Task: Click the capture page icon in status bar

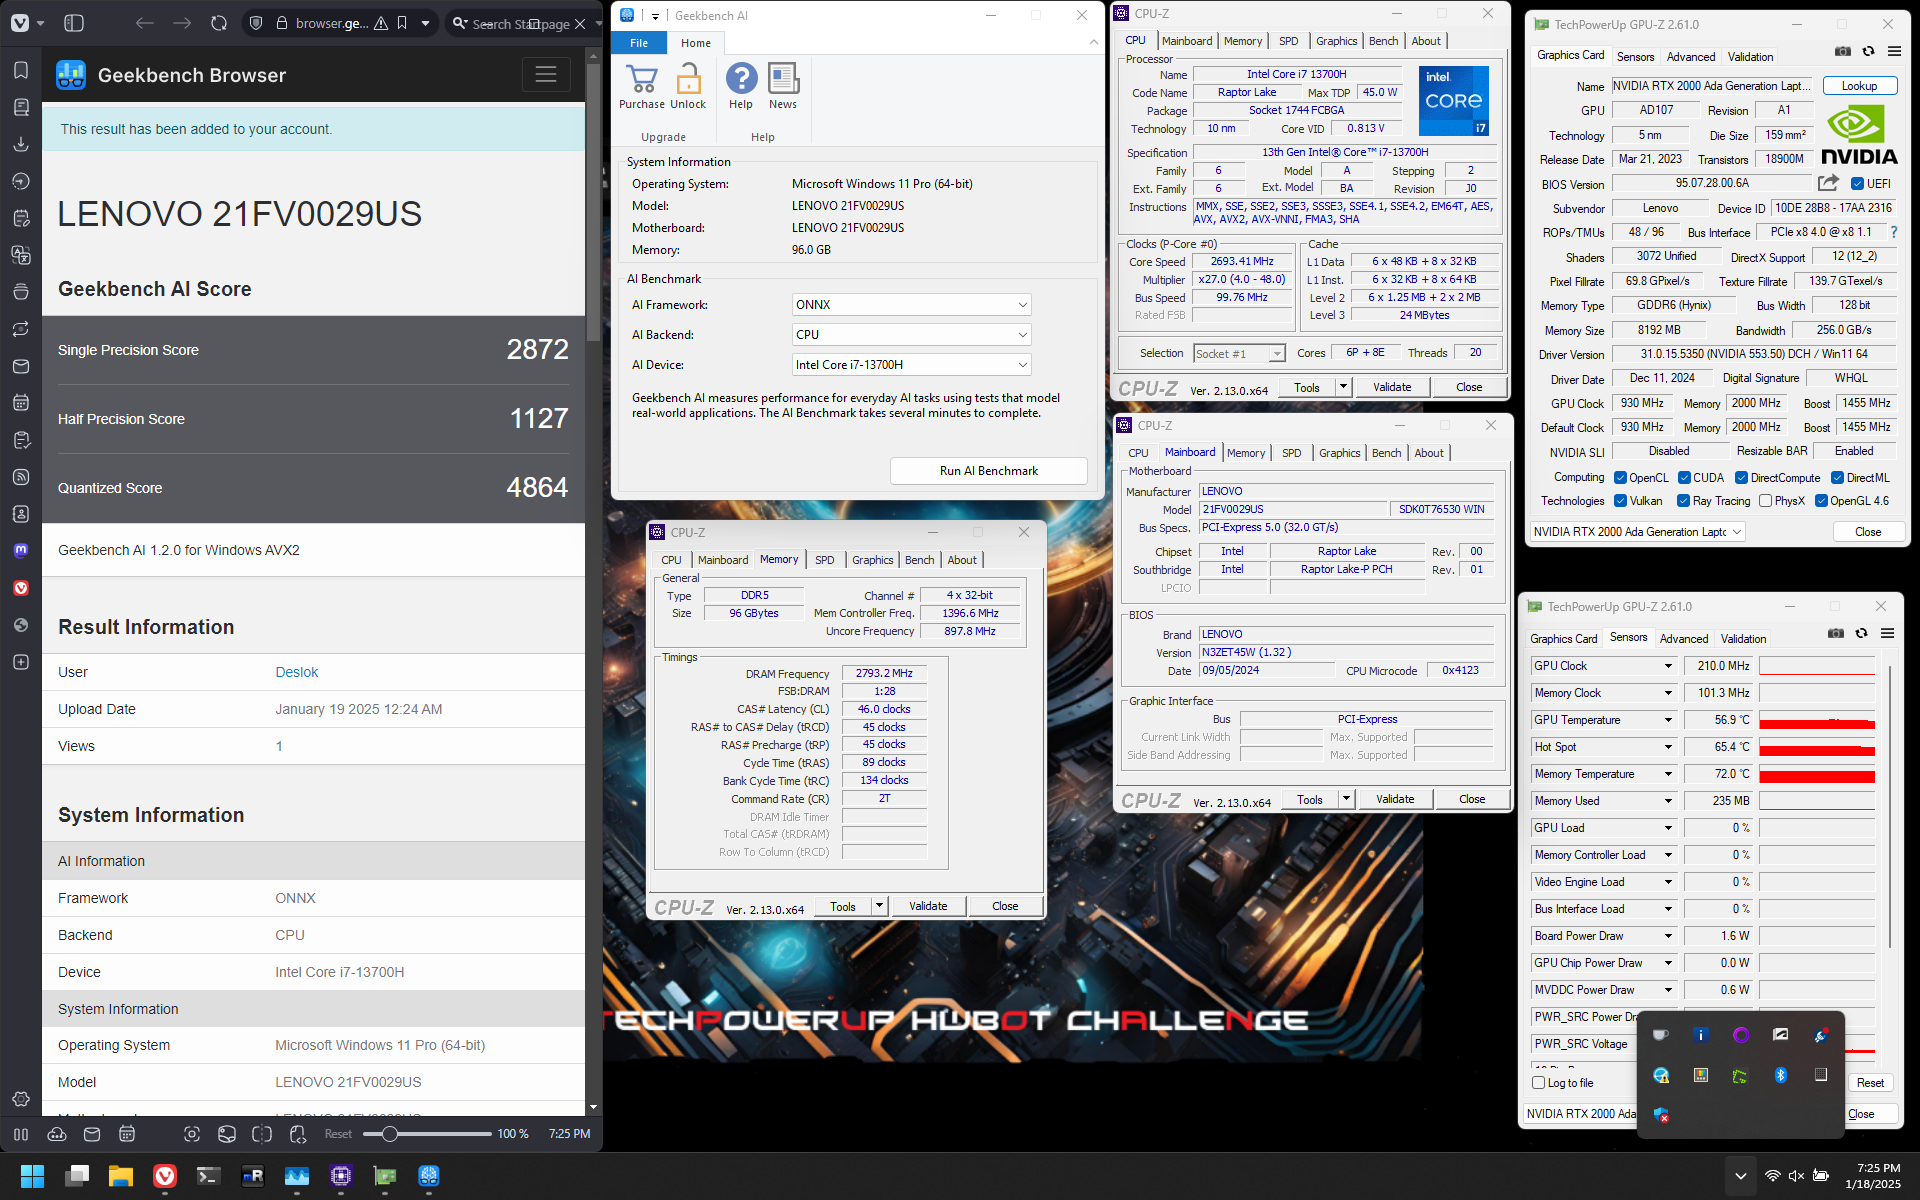Action: 192,1134
